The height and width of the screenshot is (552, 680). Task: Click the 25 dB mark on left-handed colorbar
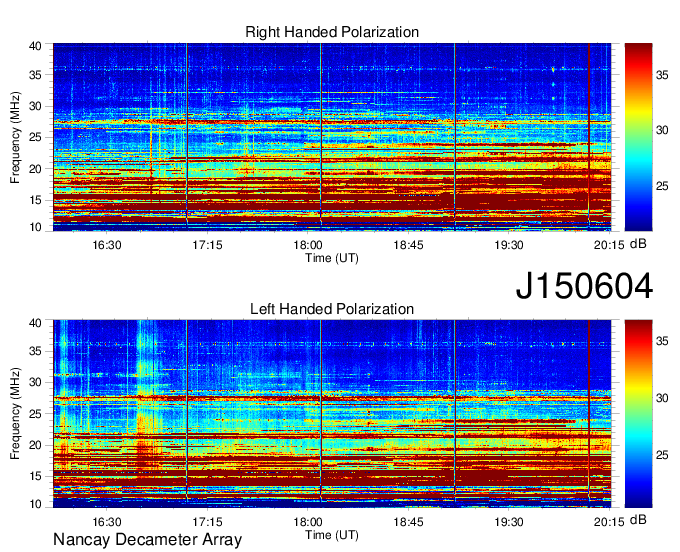pyautogui.click(x=662, y=455)
